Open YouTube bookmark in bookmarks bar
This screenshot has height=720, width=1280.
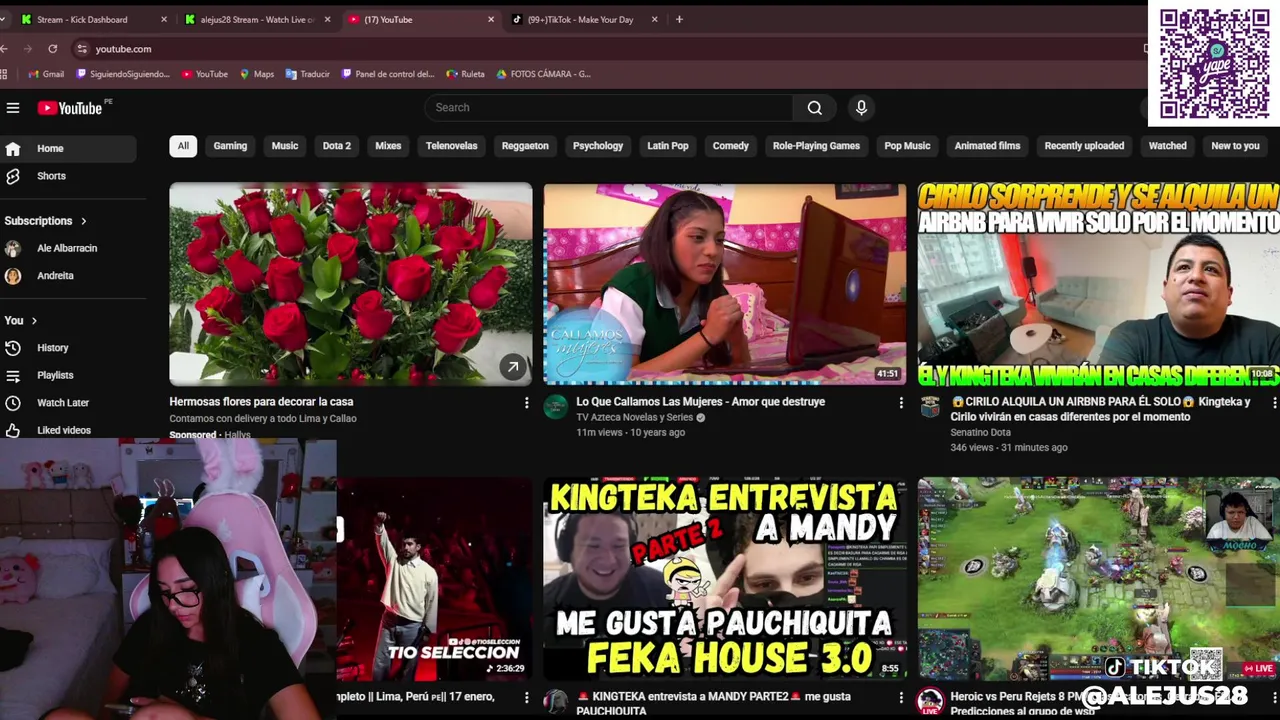[x=205, y=74]
